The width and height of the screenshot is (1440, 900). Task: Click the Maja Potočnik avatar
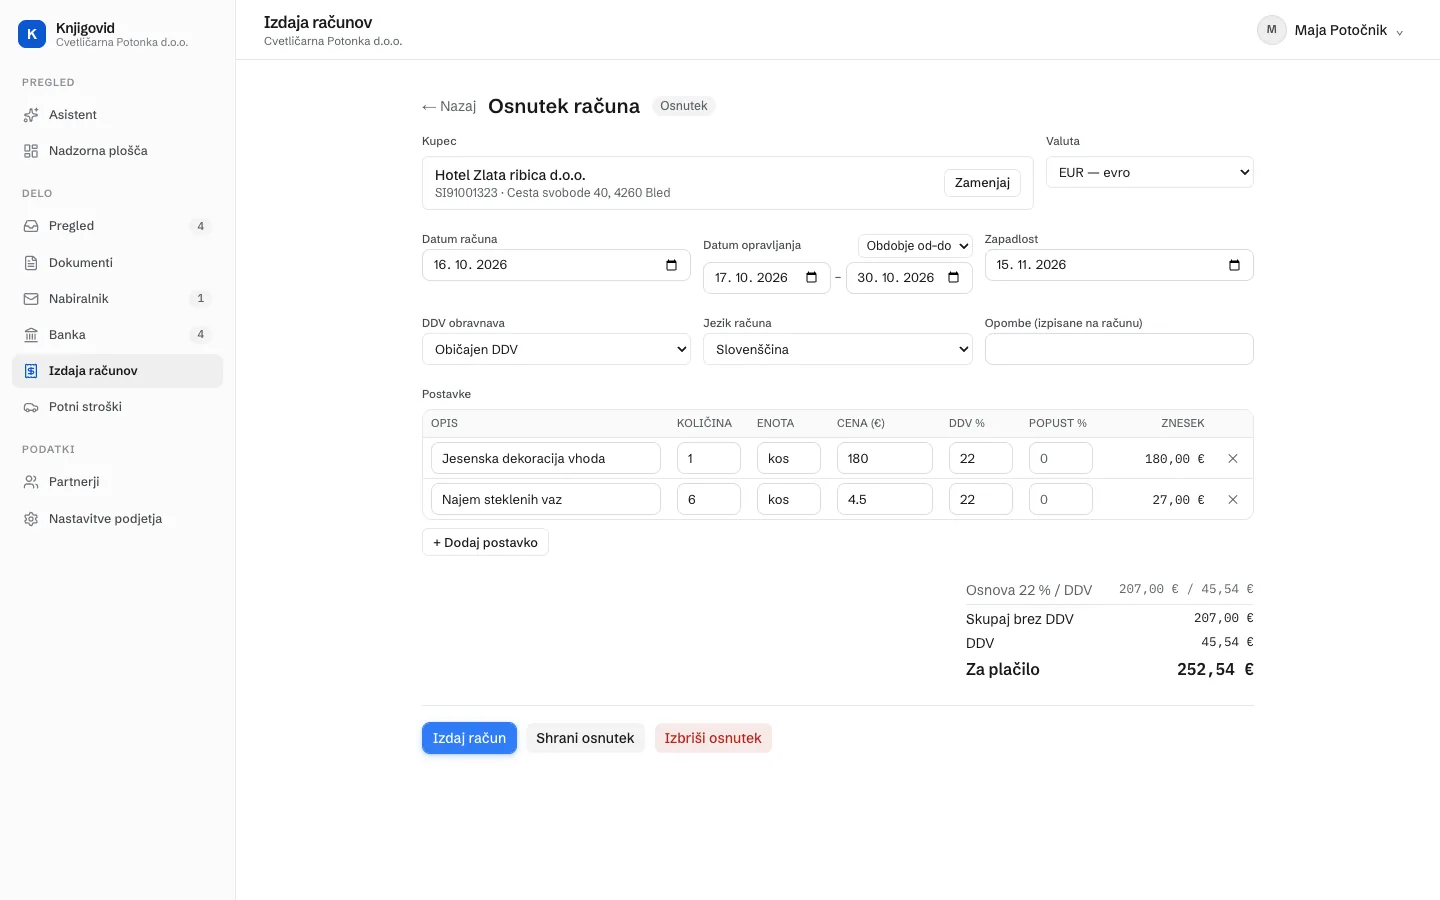1272,30
